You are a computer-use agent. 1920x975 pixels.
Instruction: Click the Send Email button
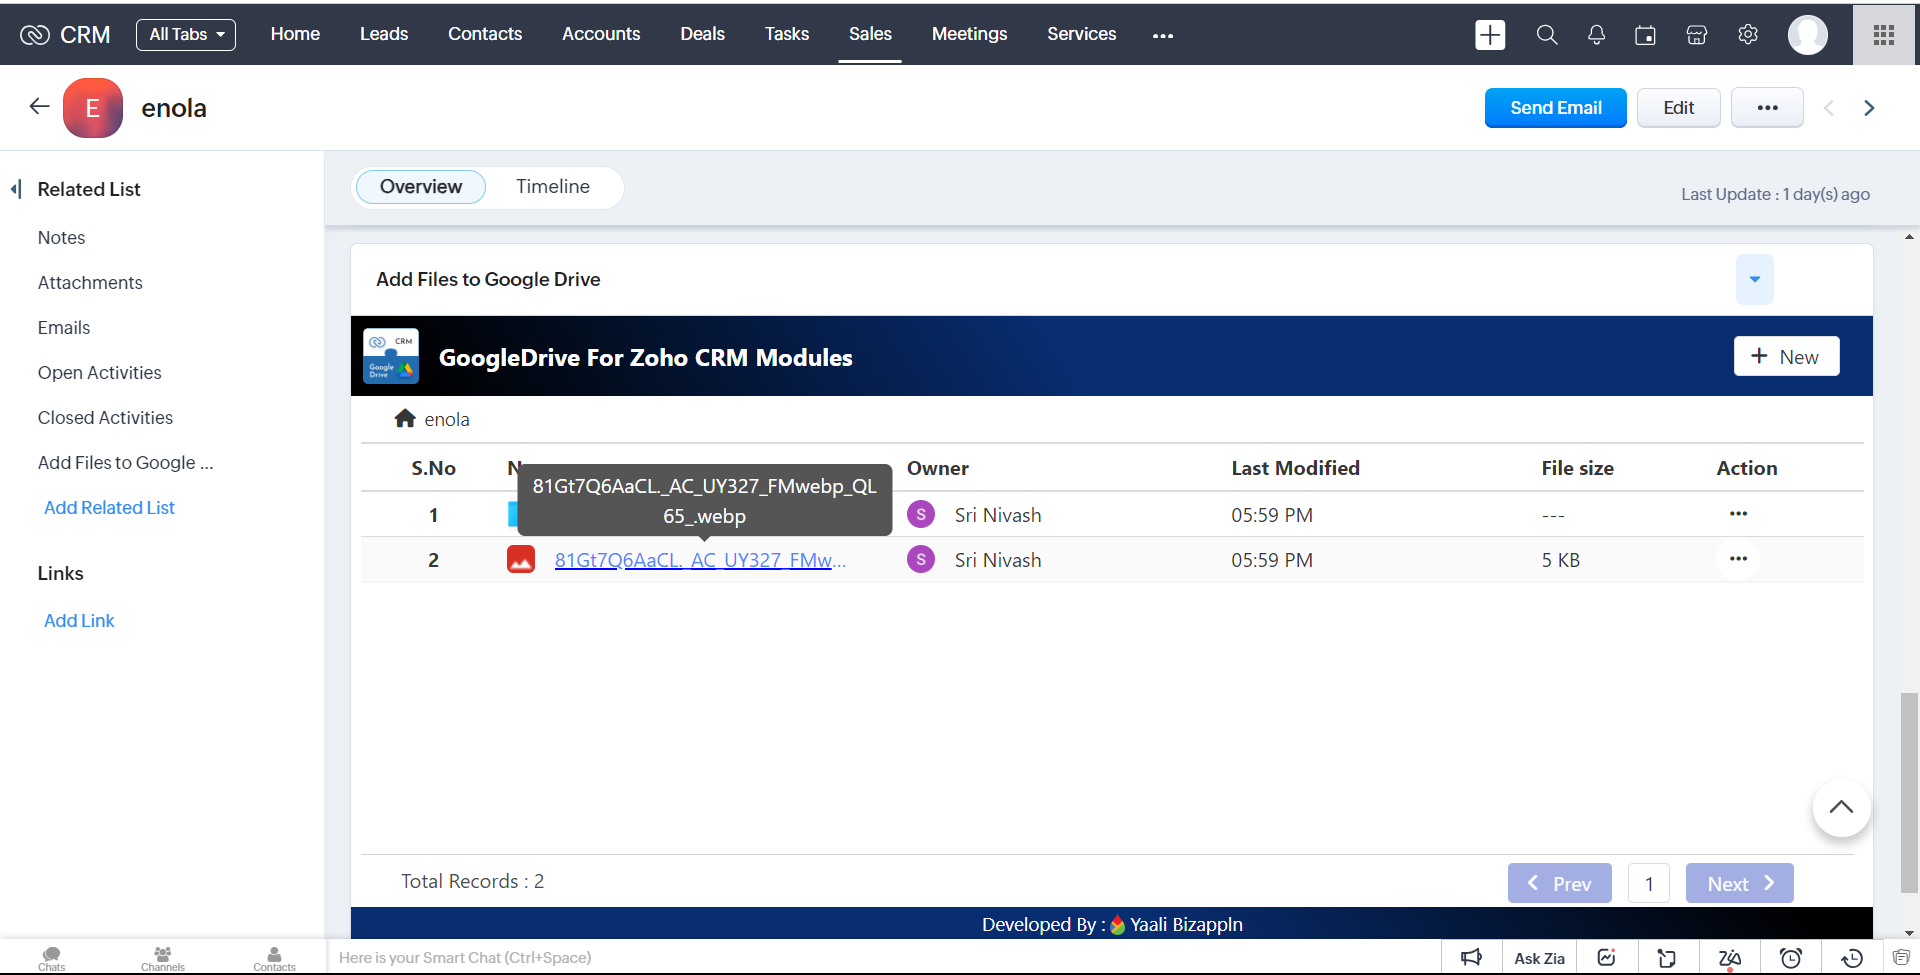[1555, 108]
